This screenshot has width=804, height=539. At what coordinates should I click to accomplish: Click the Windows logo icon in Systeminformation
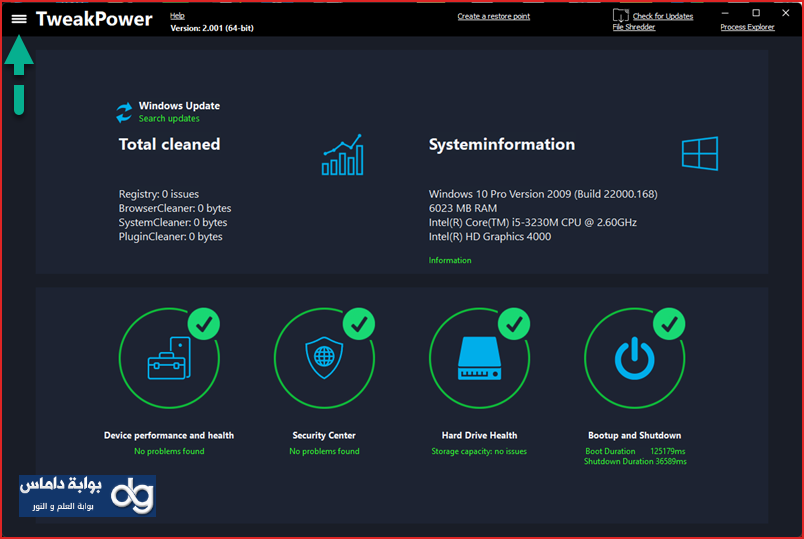700,153
